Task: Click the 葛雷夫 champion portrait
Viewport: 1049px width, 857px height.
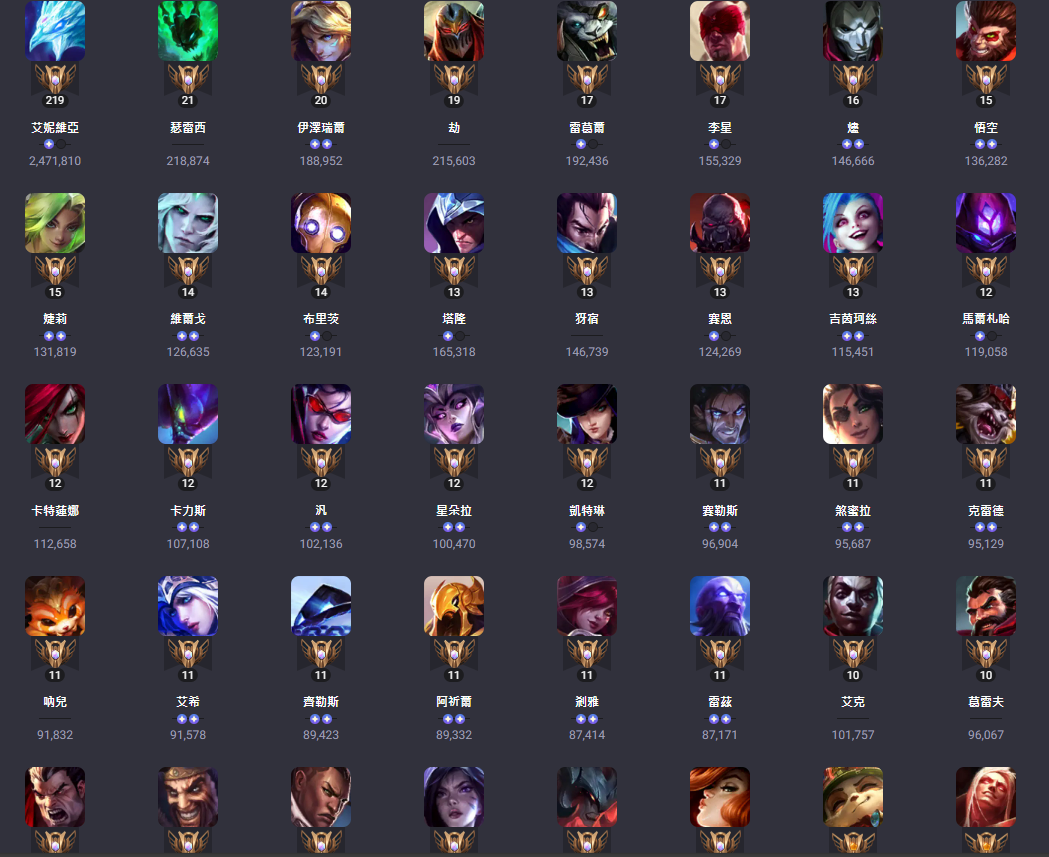Action: [x=986, y=606]
